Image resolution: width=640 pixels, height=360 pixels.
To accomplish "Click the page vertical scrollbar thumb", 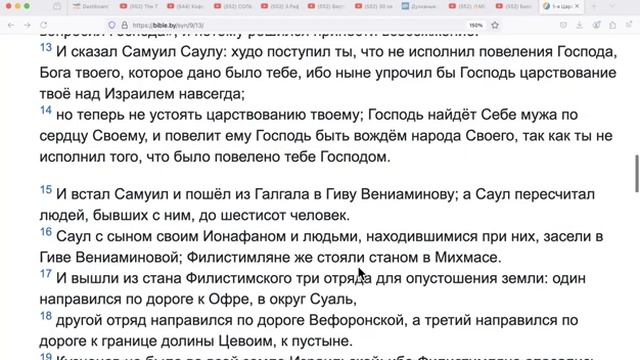I will click(636, 173).
